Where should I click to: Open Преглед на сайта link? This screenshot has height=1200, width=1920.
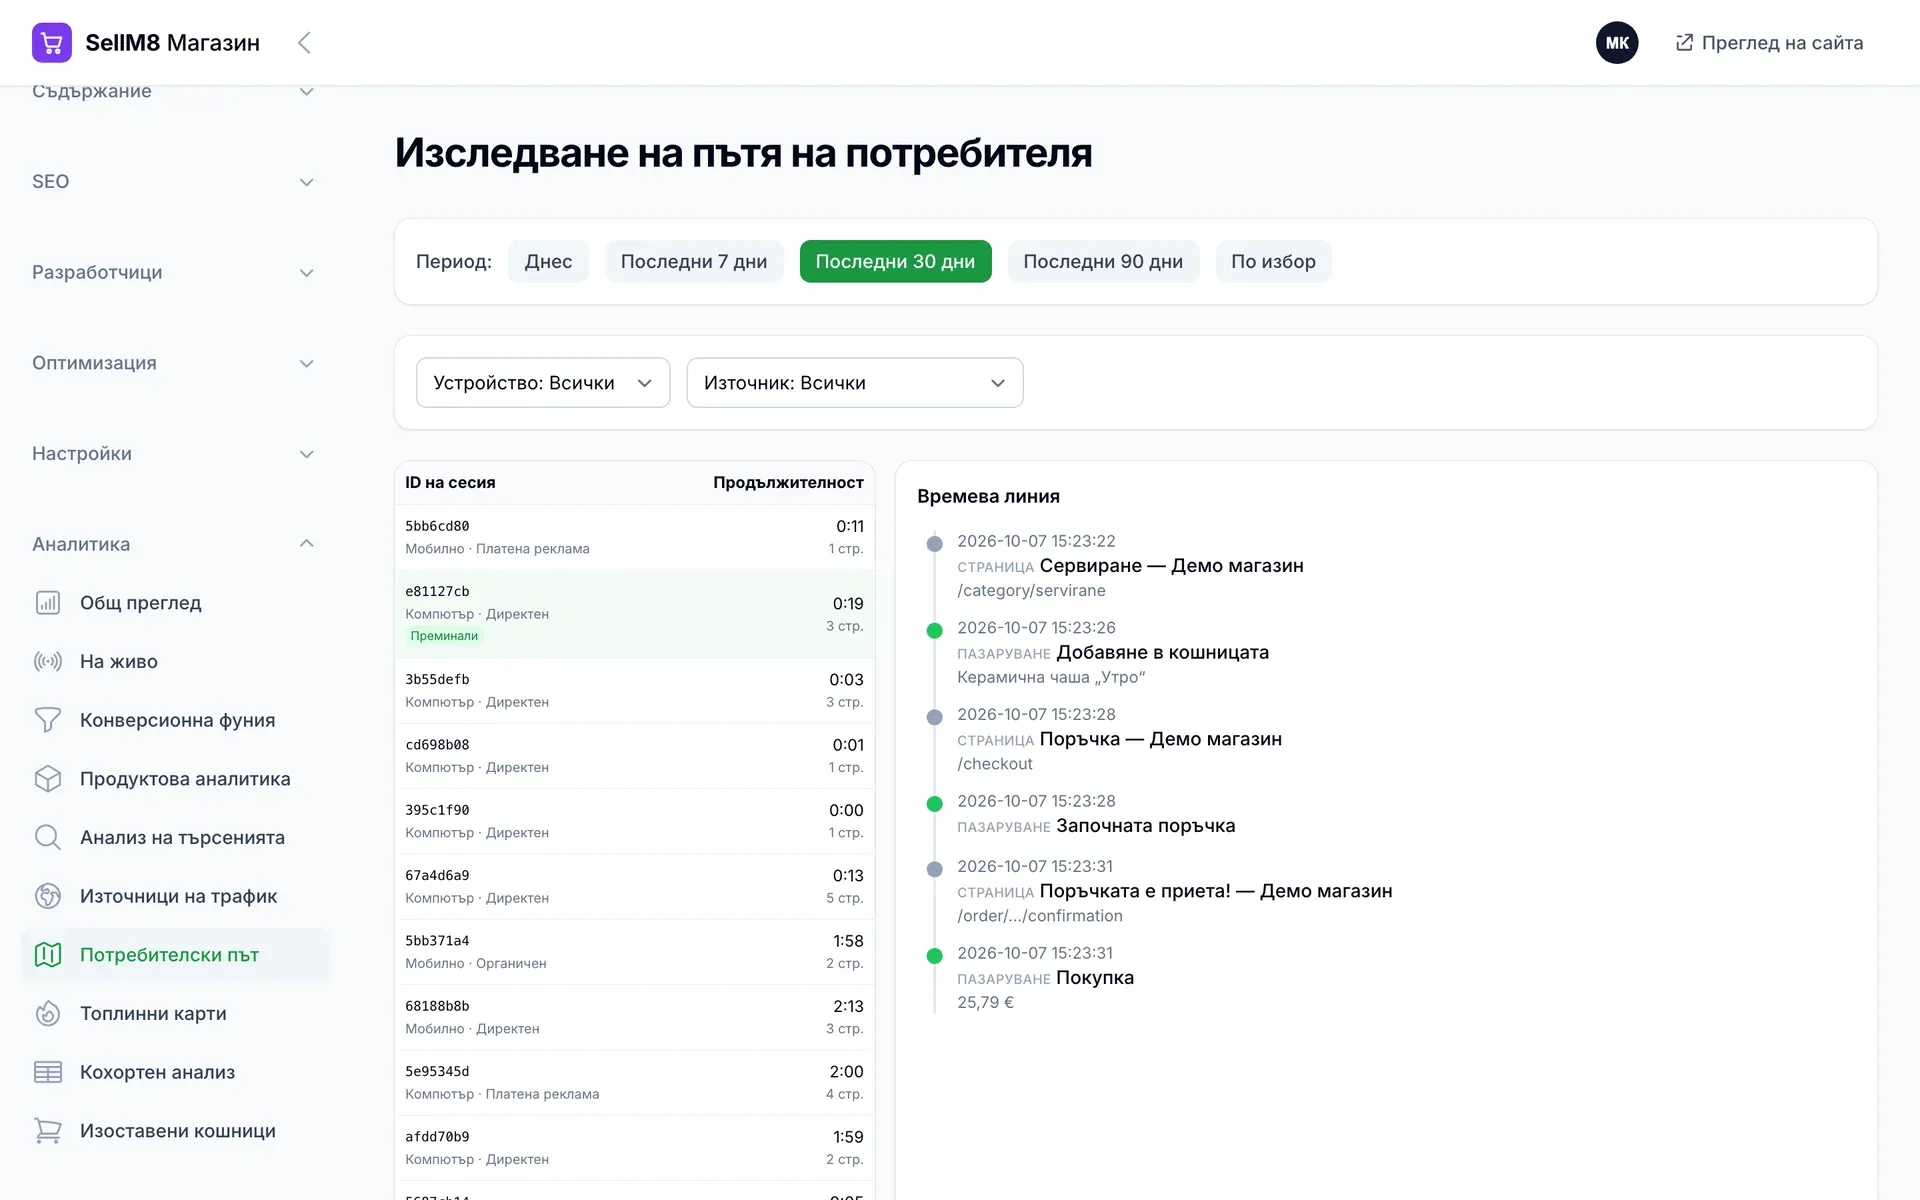pyautogui.click(x=1769, y=43)
